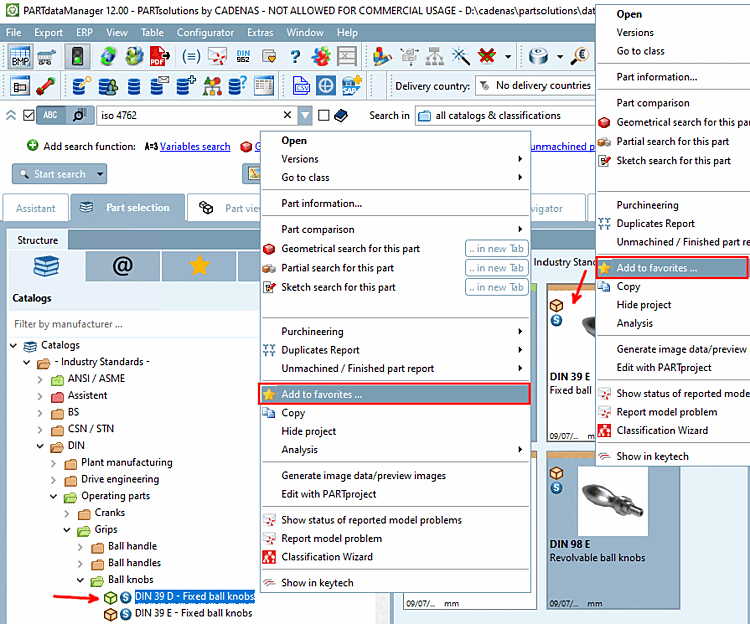
Task: Click the Filter by manufacturer field
Action: 134,324
